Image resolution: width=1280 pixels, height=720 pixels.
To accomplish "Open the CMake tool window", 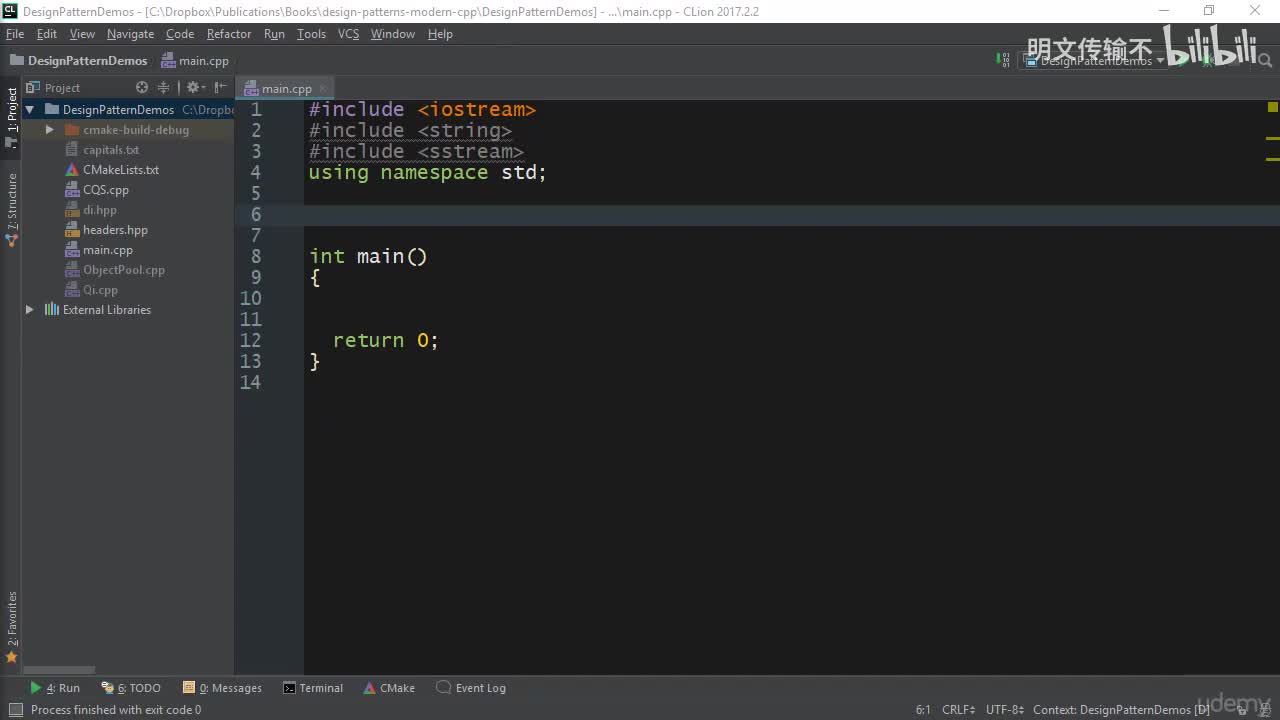I will click(389, 688).
